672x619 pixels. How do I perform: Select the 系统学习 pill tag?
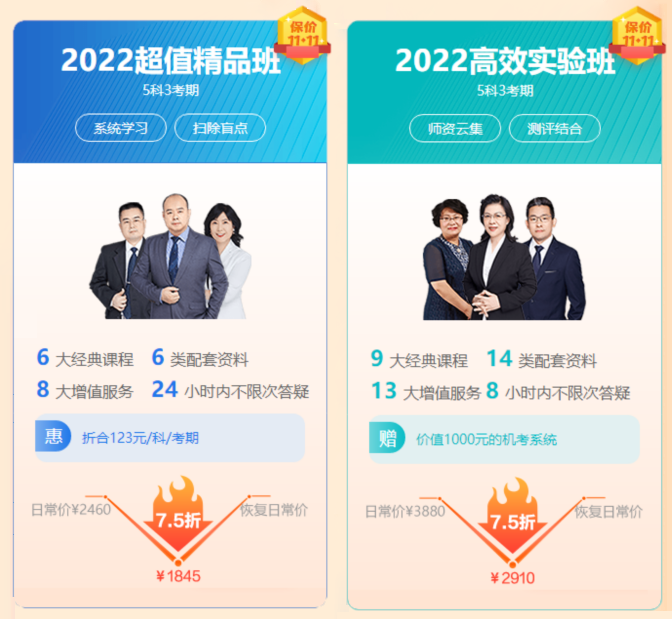121,128
